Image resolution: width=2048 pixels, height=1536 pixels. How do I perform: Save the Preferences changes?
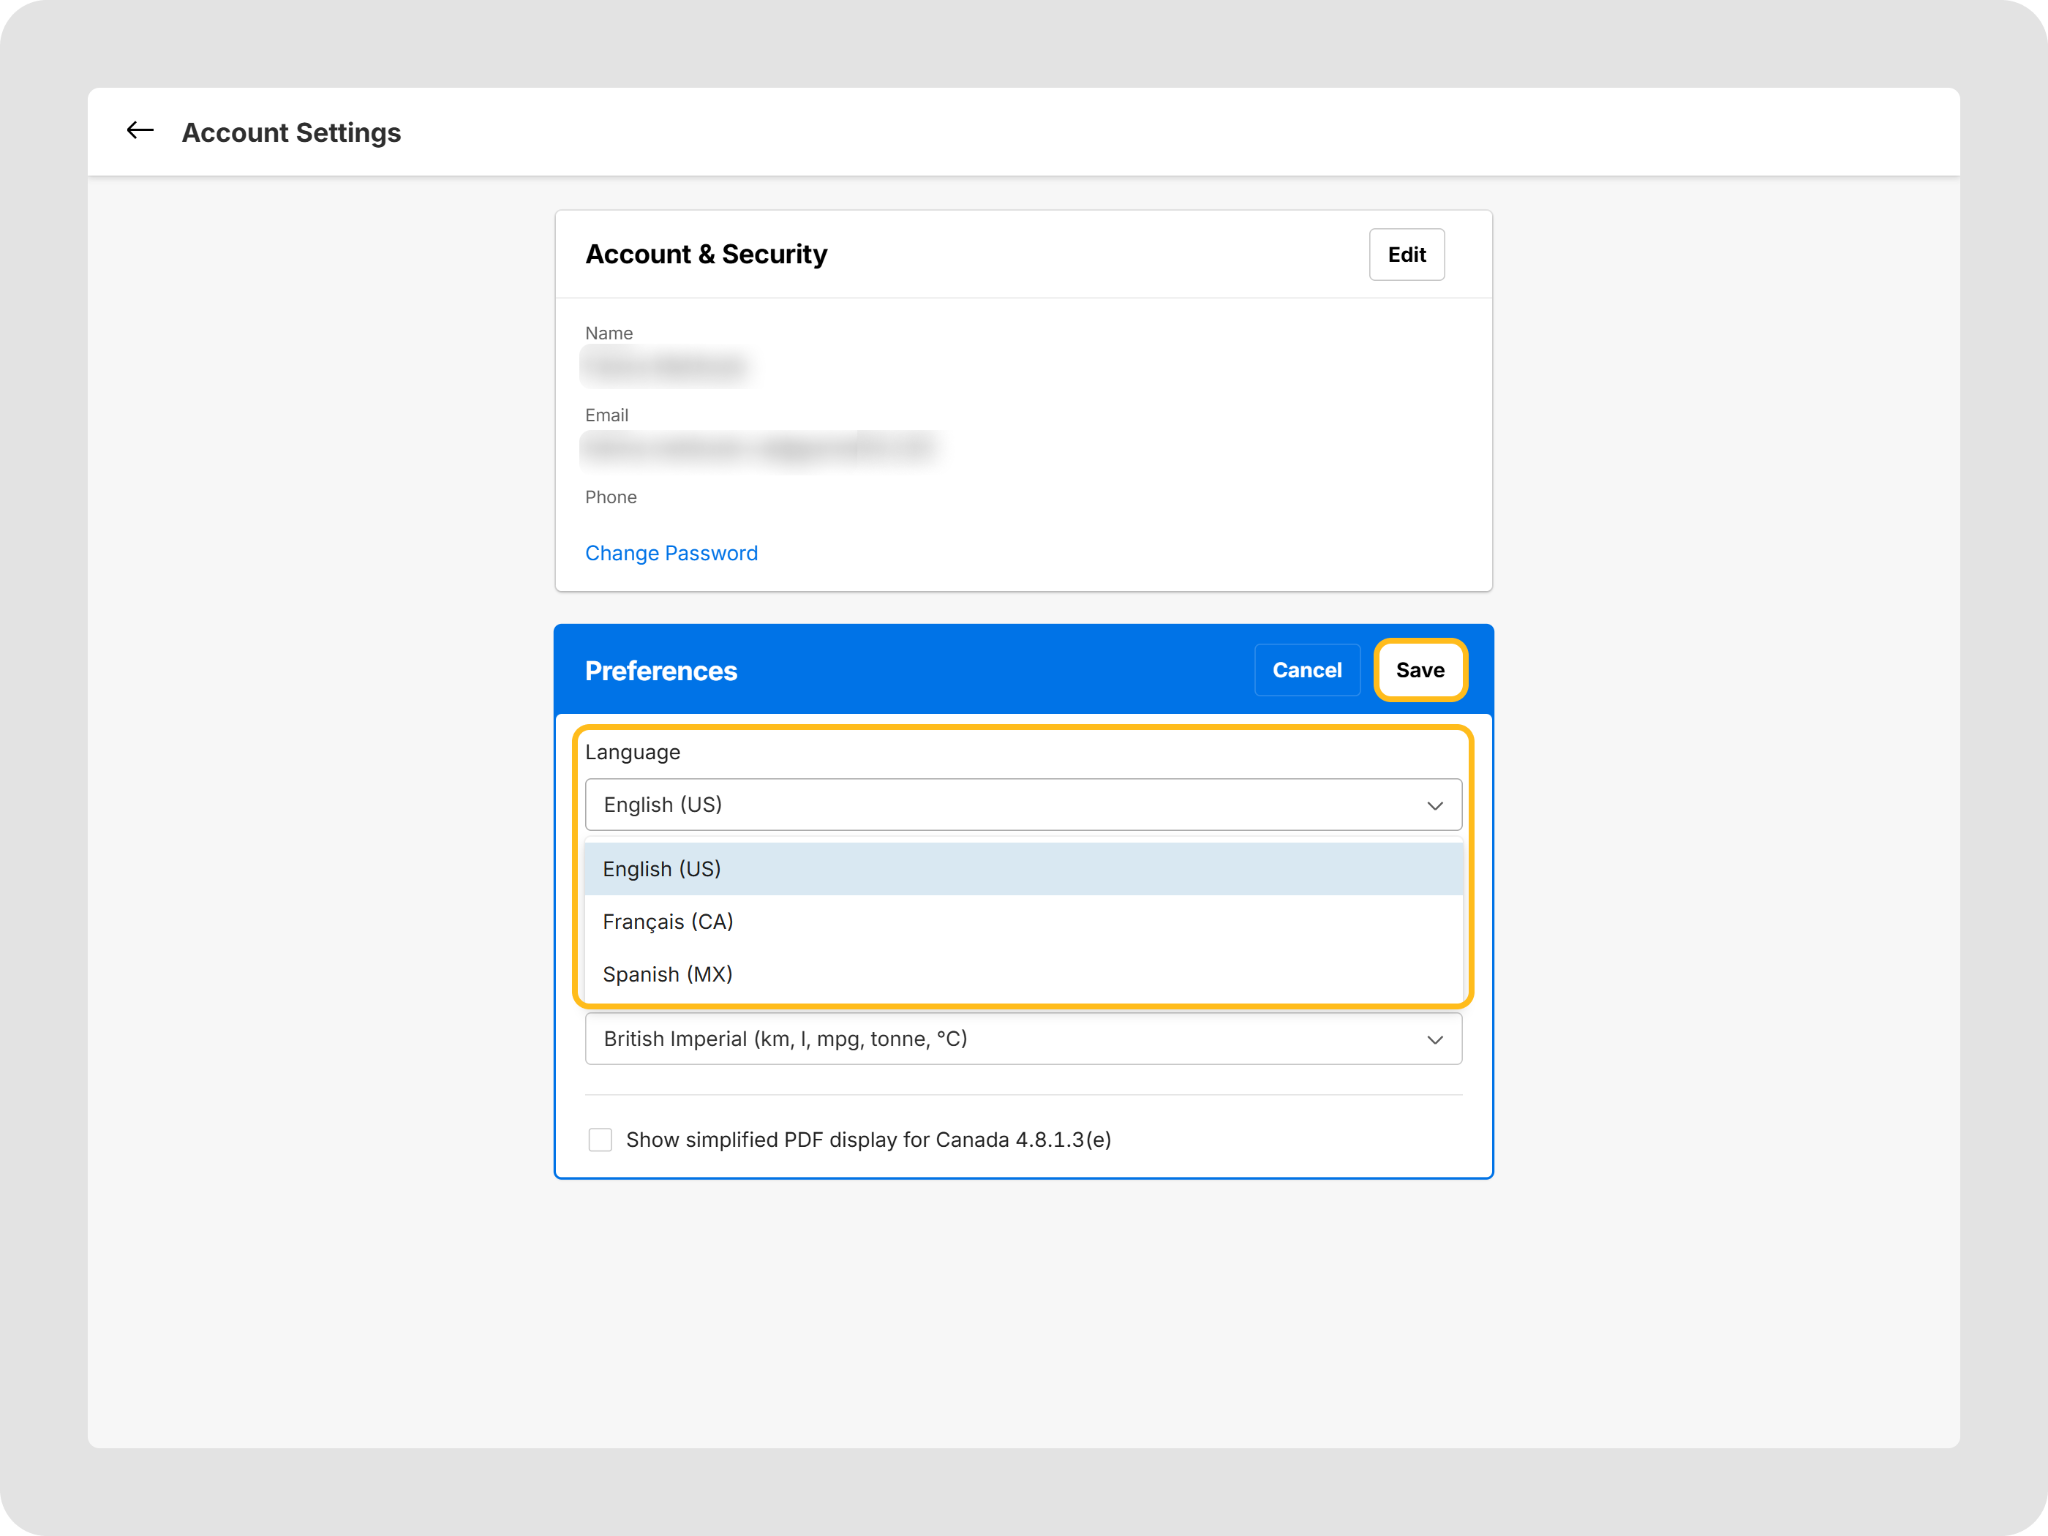pyautogui.click(x=1419, y=670)
